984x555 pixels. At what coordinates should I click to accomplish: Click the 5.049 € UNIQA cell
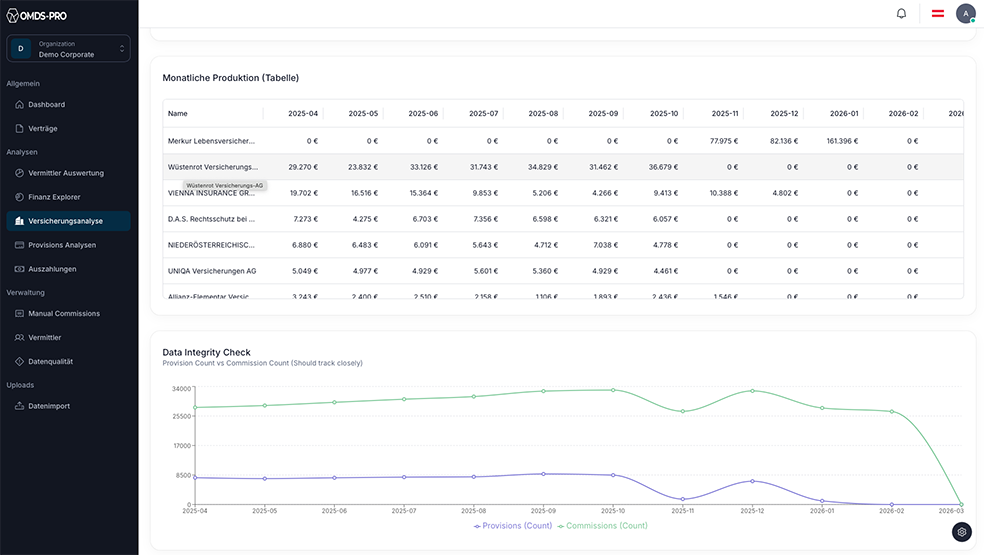click(x=305, y=271)
